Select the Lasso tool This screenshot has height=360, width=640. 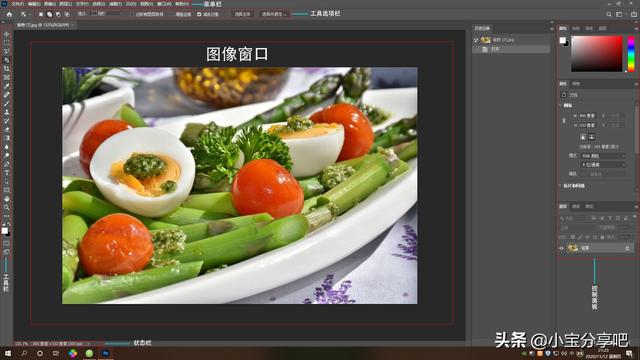point(7,51)
